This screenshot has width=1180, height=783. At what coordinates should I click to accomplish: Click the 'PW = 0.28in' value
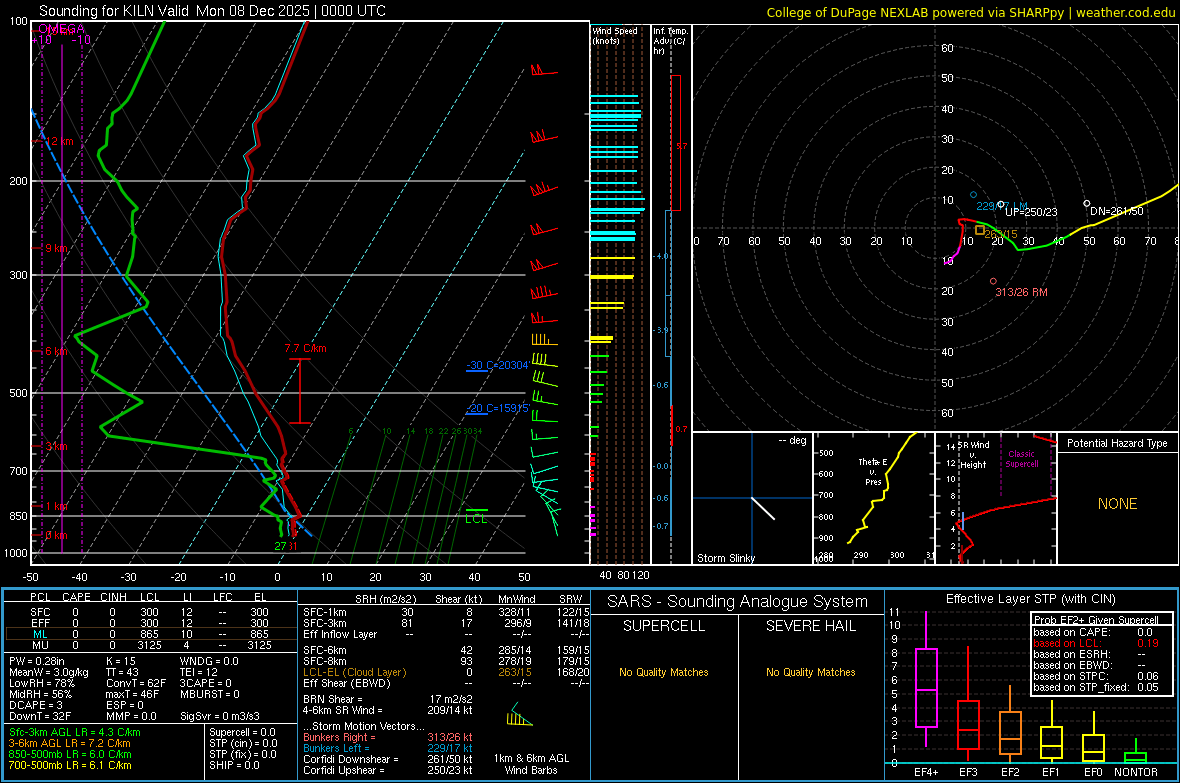click(37, 661)
